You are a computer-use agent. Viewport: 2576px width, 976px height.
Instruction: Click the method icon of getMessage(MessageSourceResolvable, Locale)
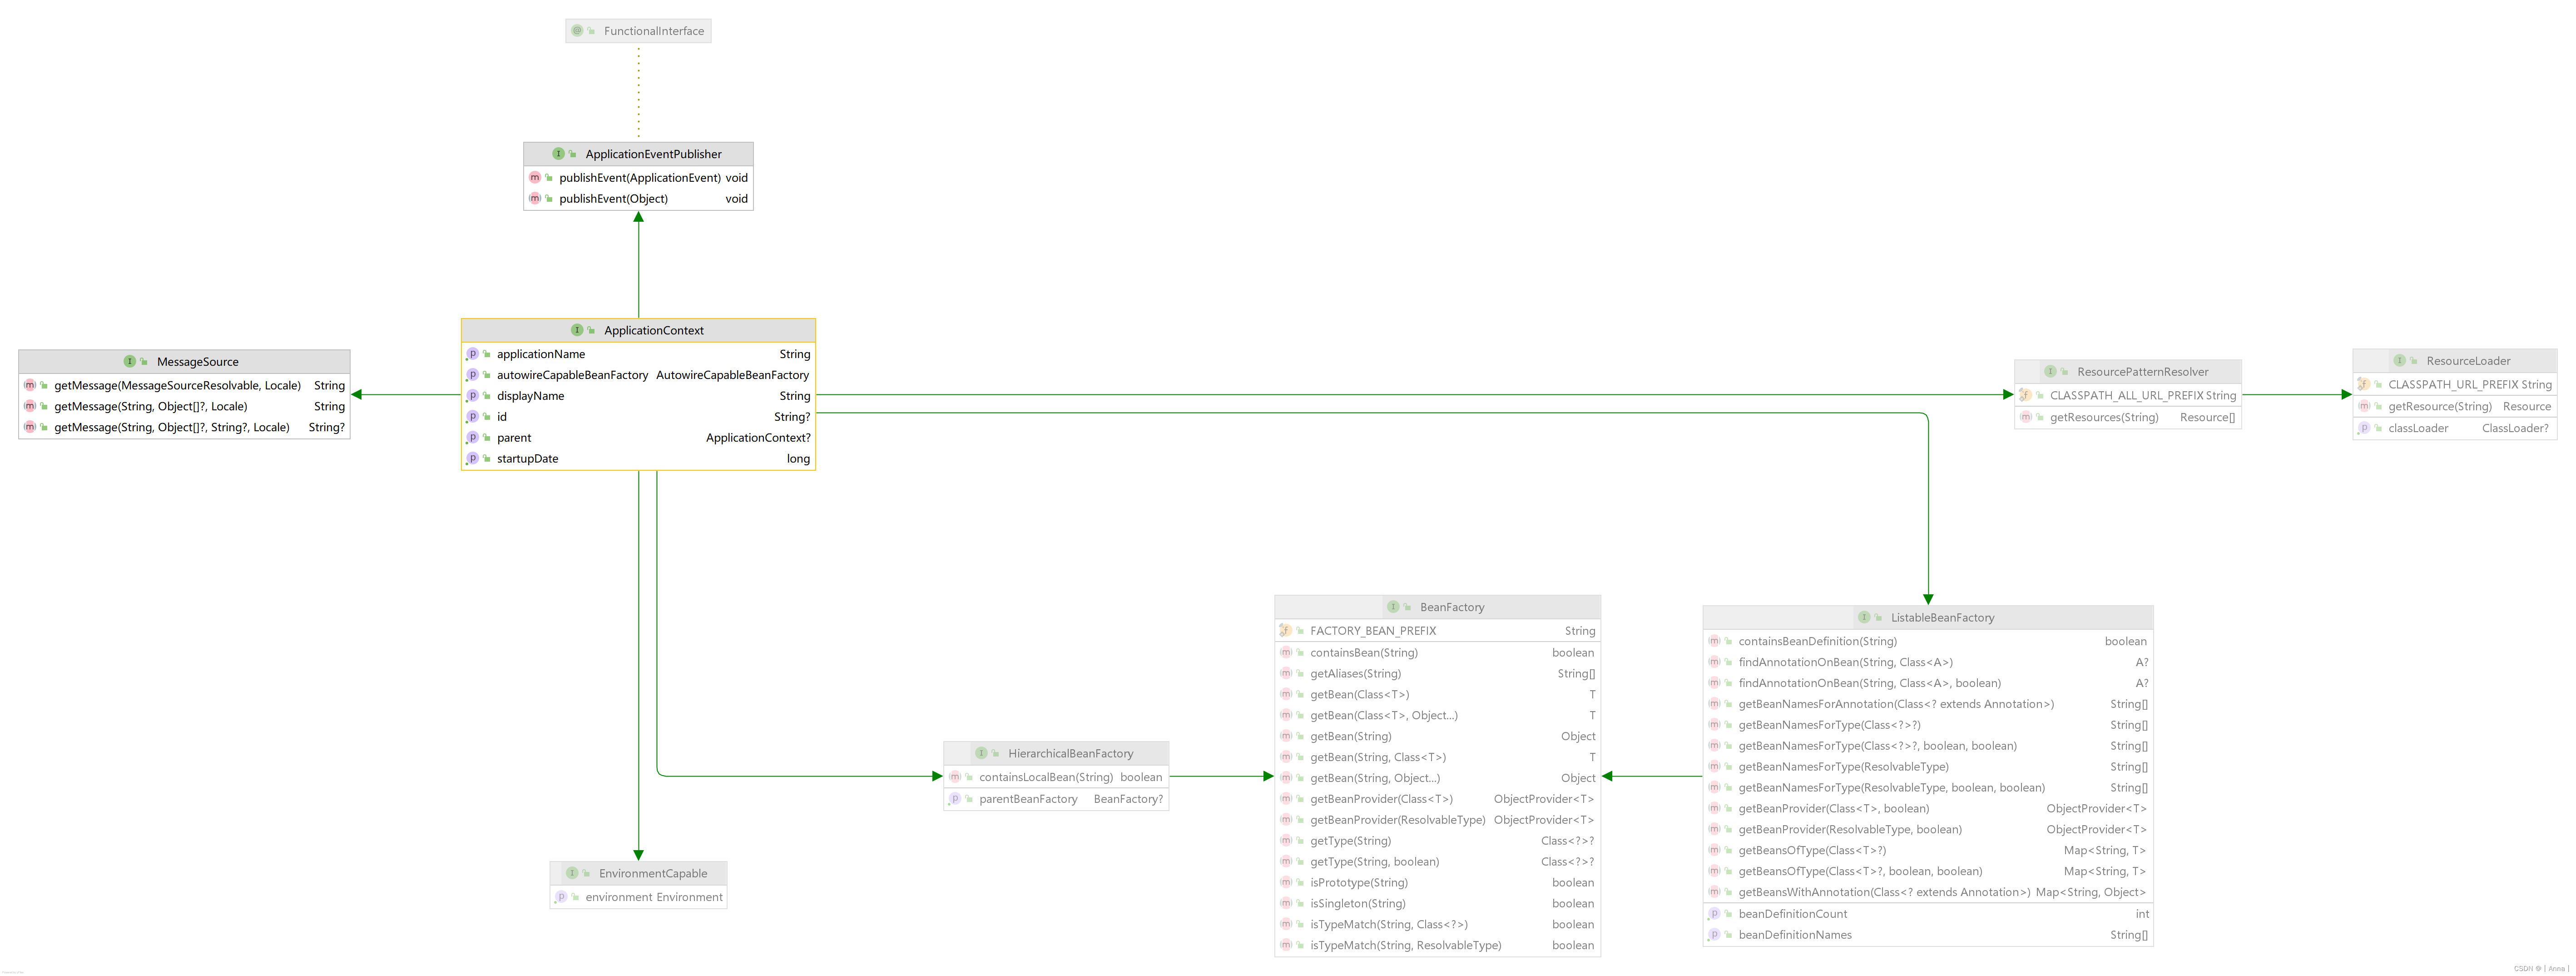click(30, 385)
